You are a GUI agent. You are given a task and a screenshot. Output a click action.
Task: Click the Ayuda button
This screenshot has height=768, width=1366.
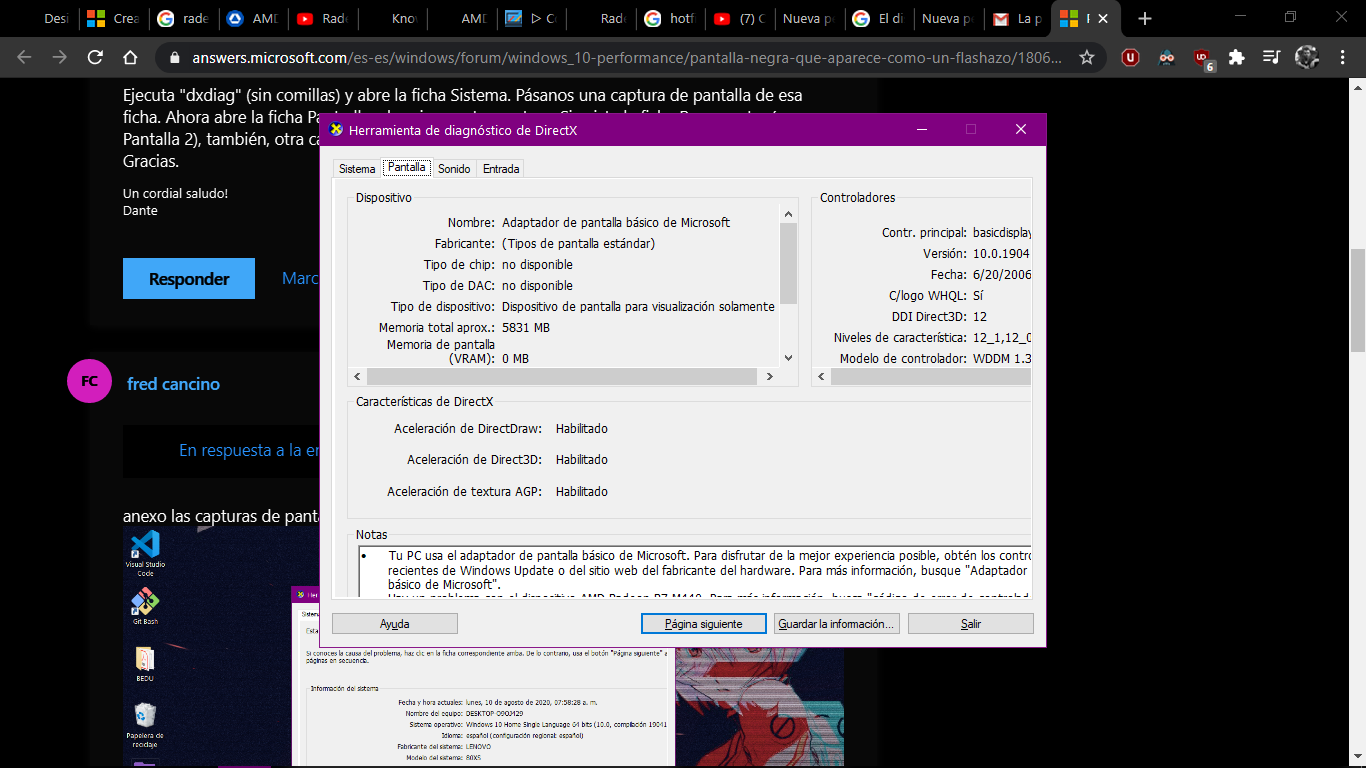(x=394, y=623)
